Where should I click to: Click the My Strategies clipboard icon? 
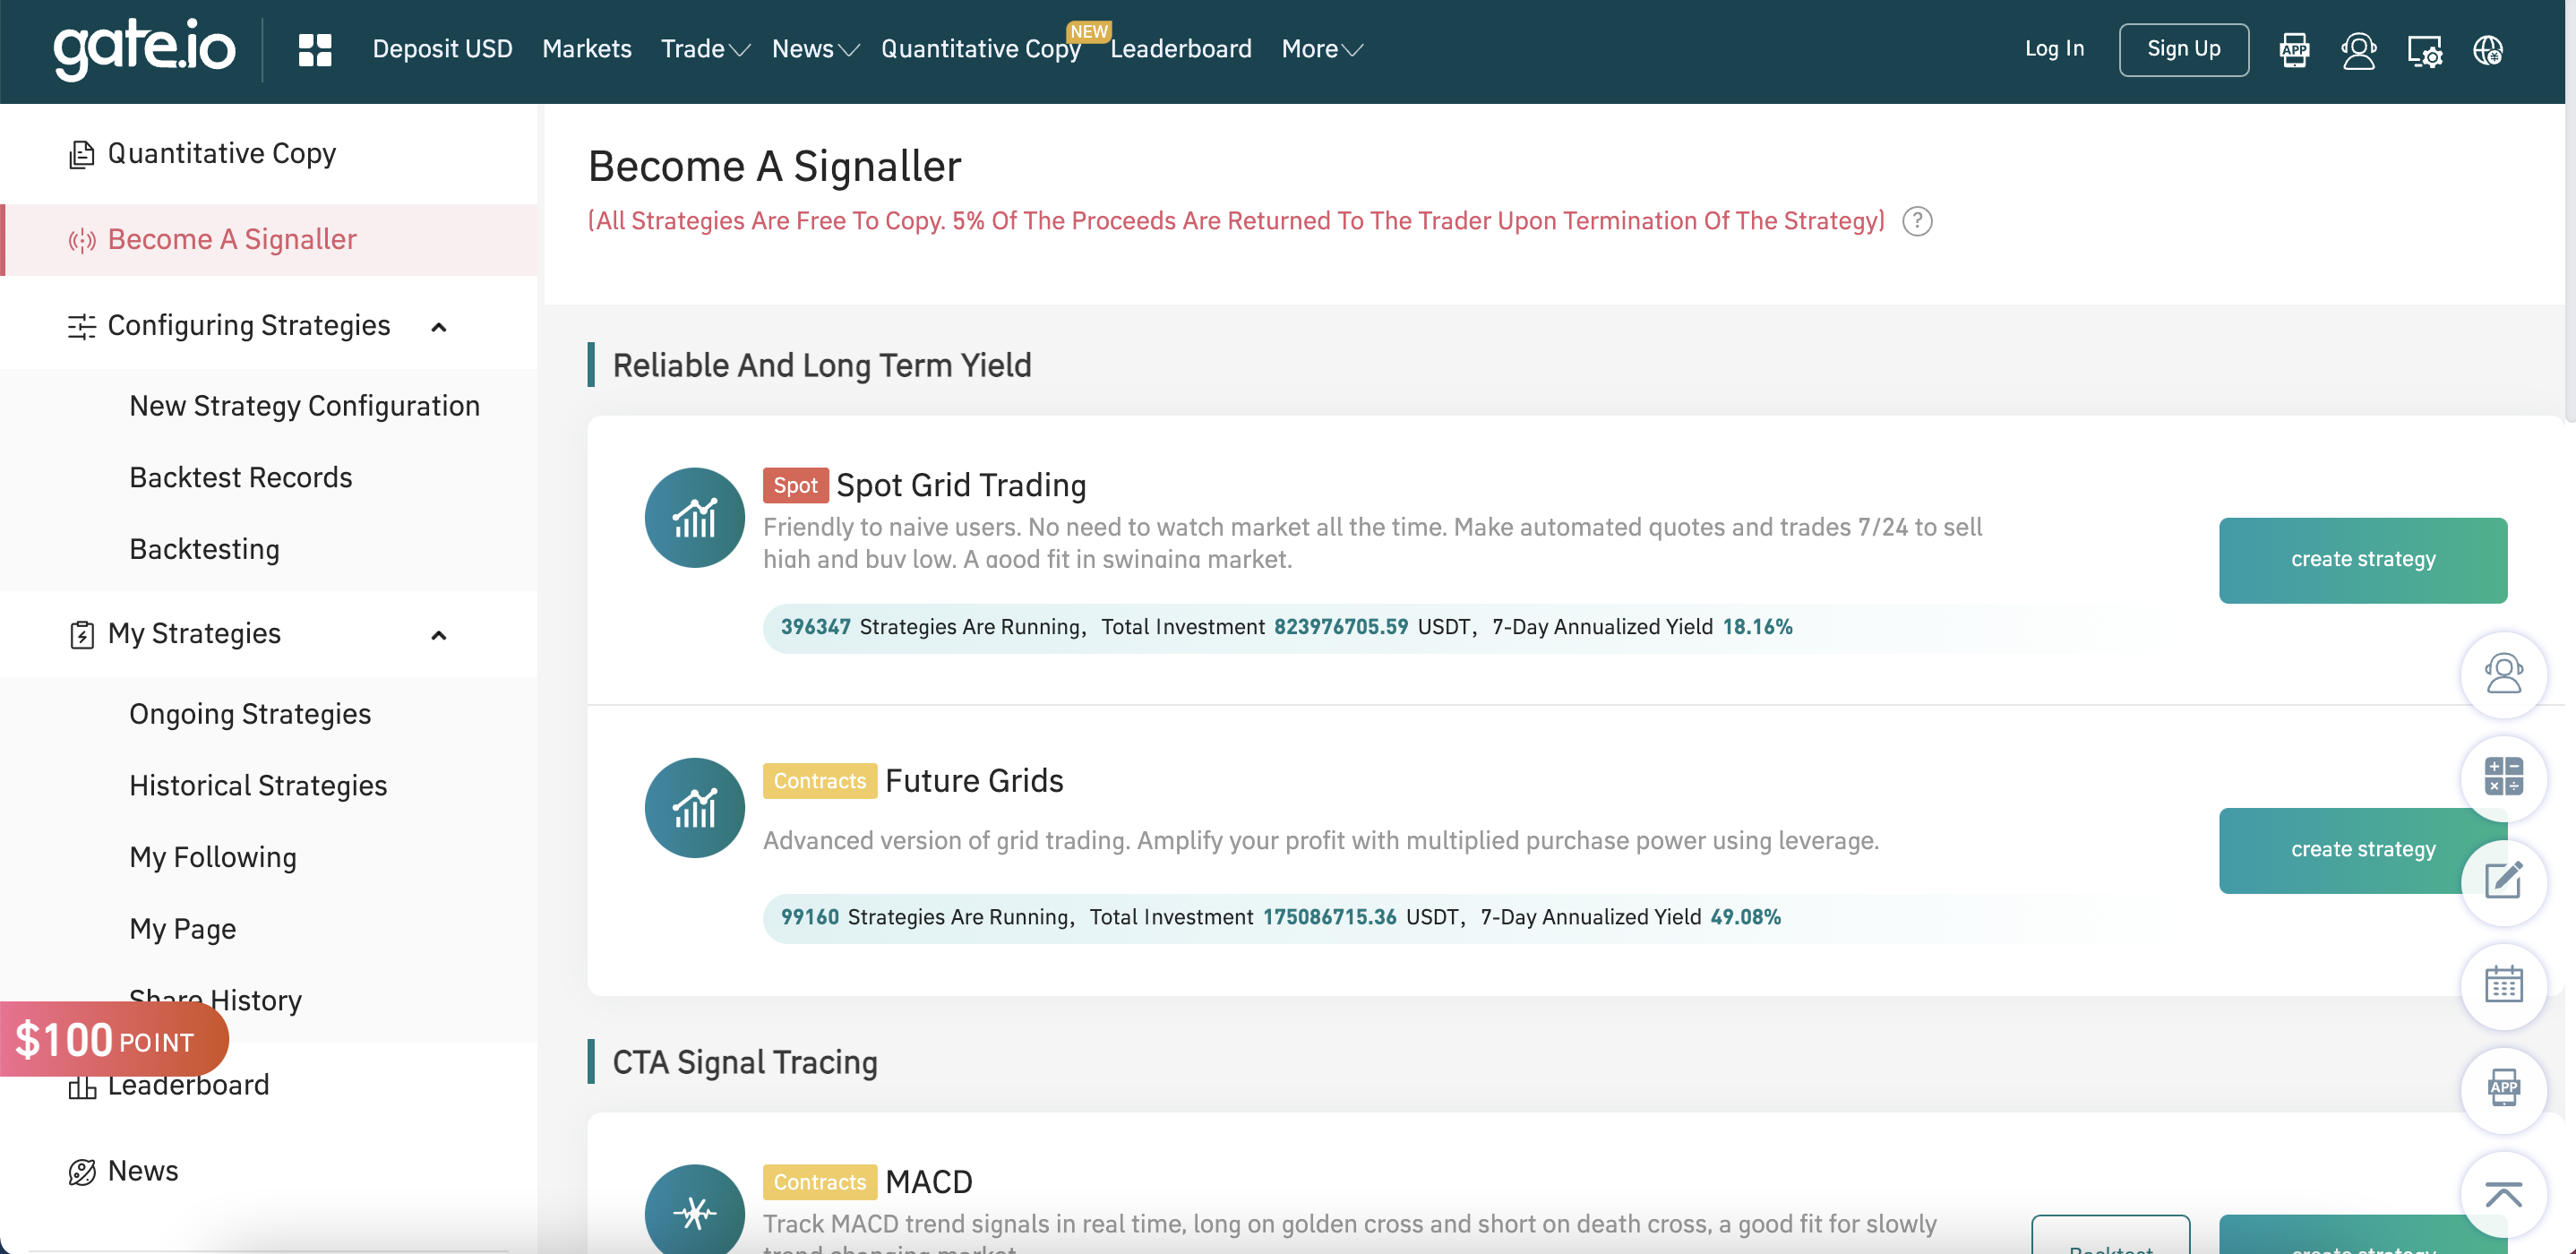pos(81,635)
